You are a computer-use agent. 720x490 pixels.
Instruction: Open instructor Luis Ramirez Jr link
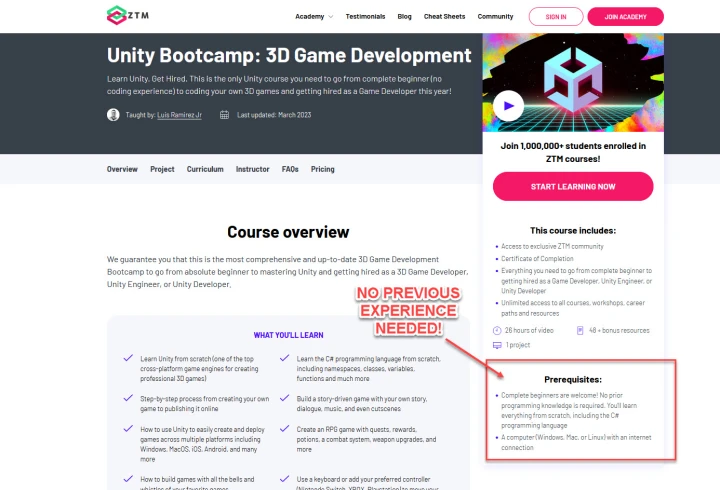tap(180, 115)
